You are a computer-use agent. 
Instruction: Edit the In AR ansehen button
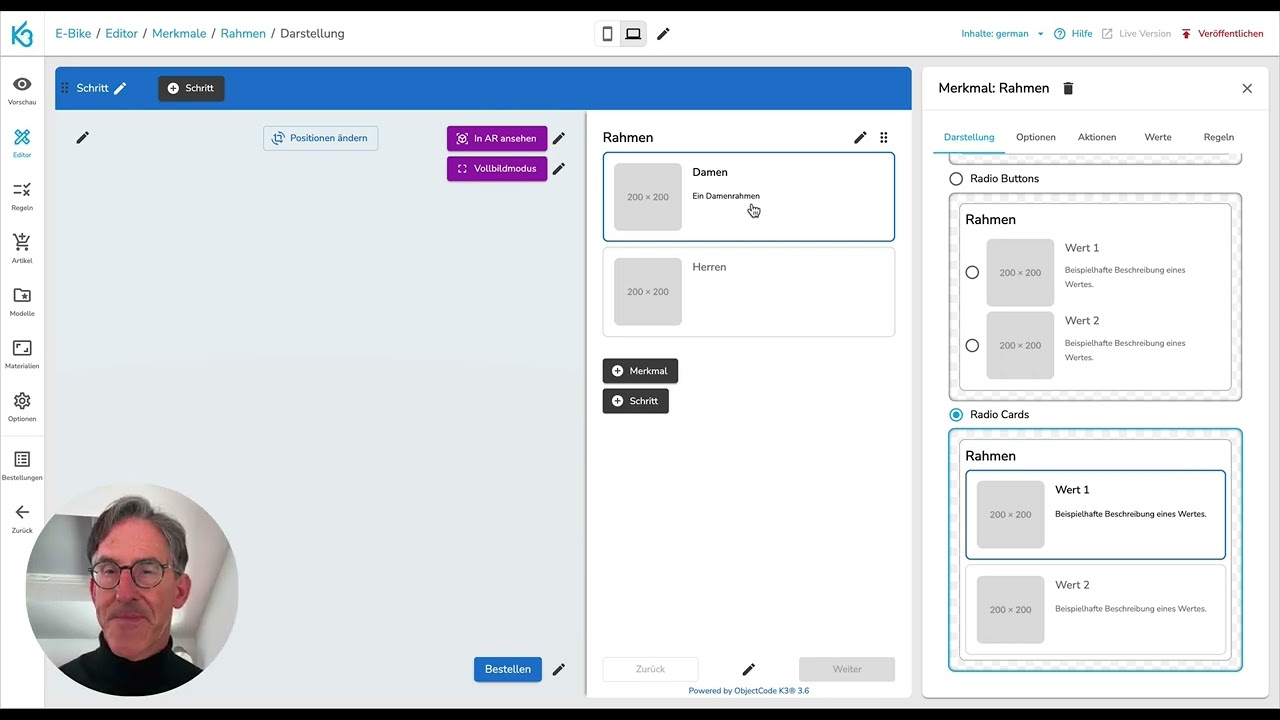click(x=559, y=139)
